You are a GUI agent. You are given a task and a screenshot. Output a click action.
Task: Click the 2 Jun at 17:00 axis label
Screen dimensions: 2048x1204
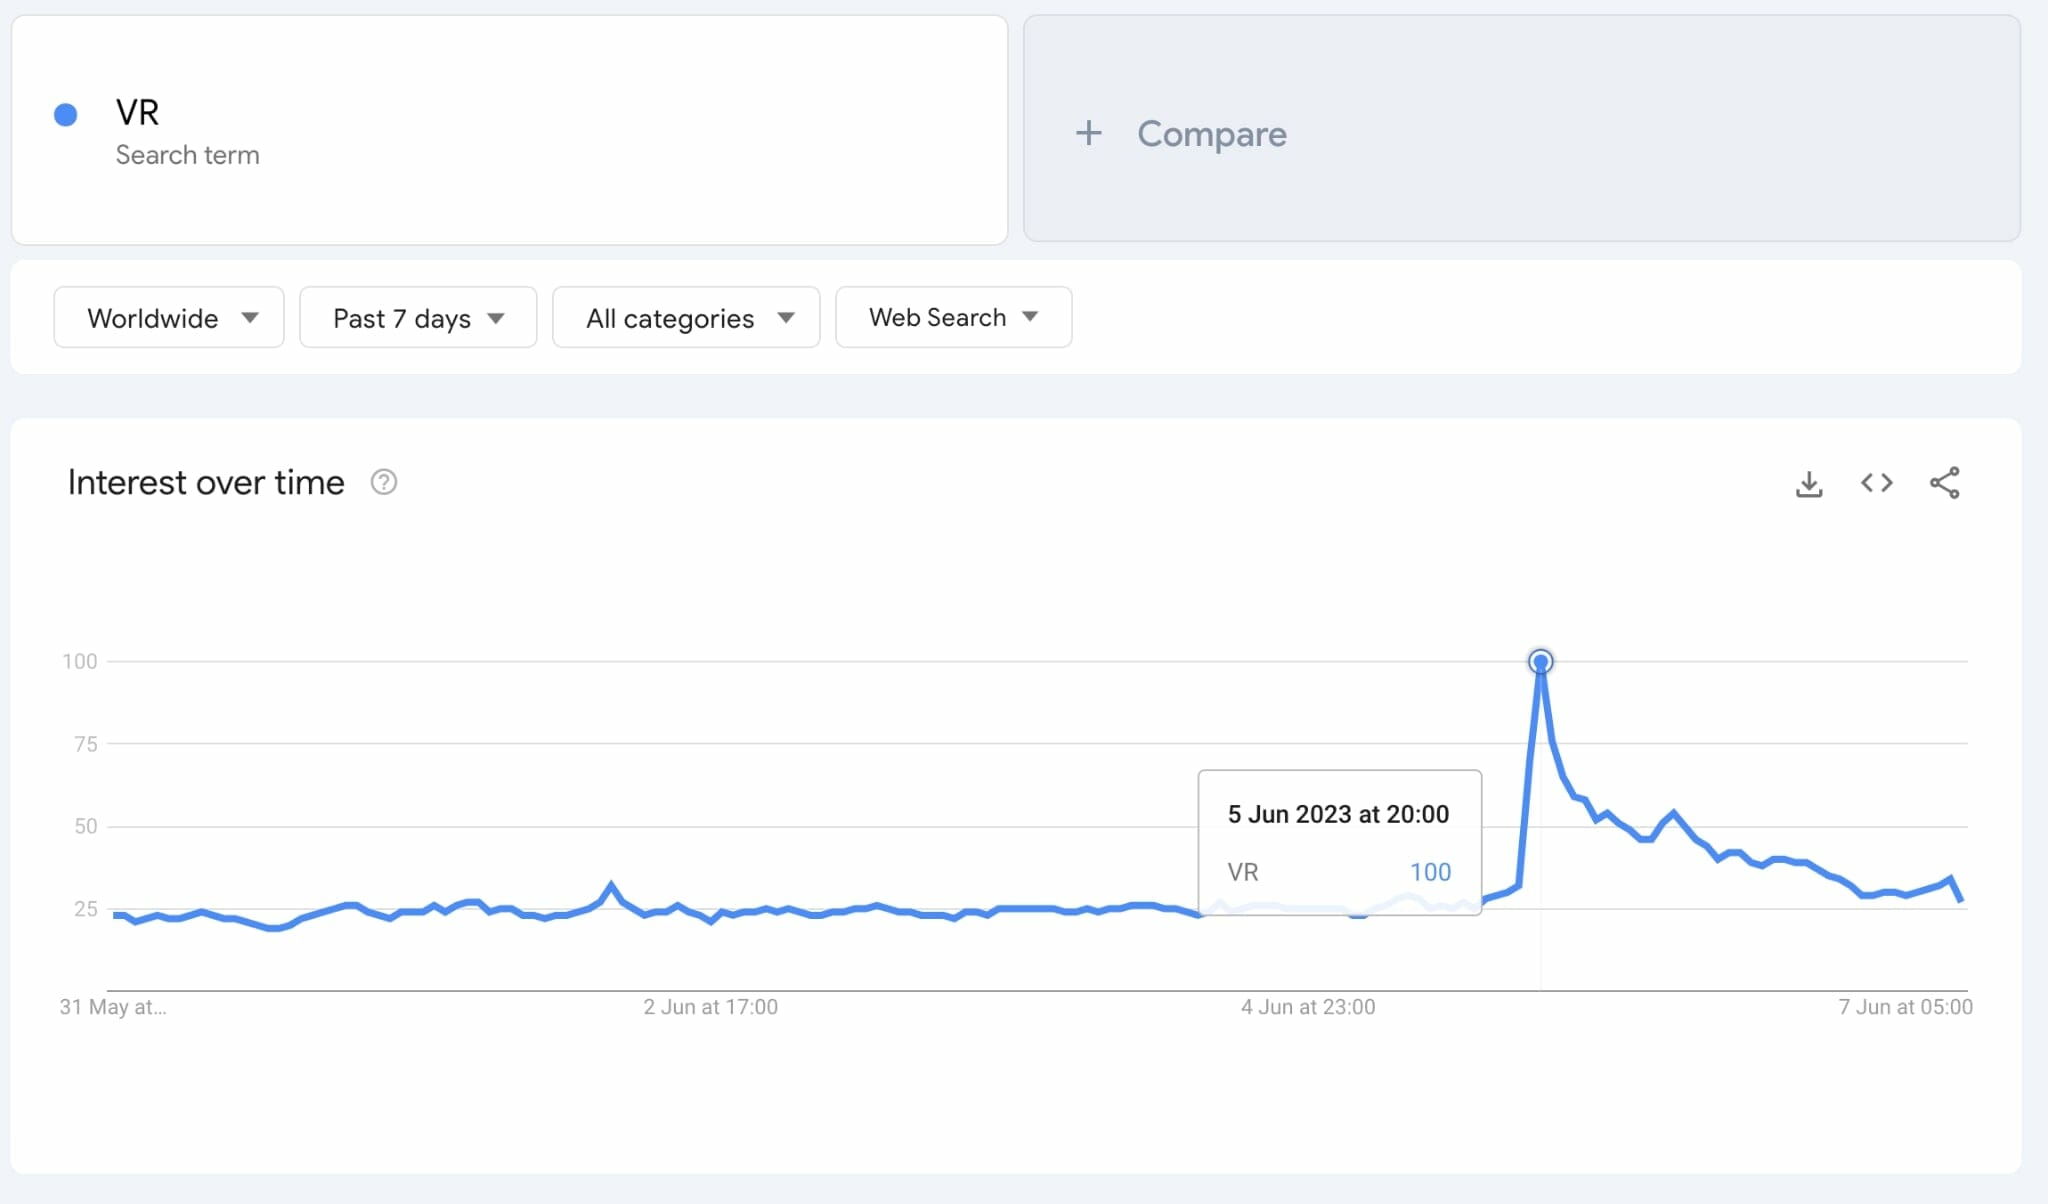(710, 1007)
